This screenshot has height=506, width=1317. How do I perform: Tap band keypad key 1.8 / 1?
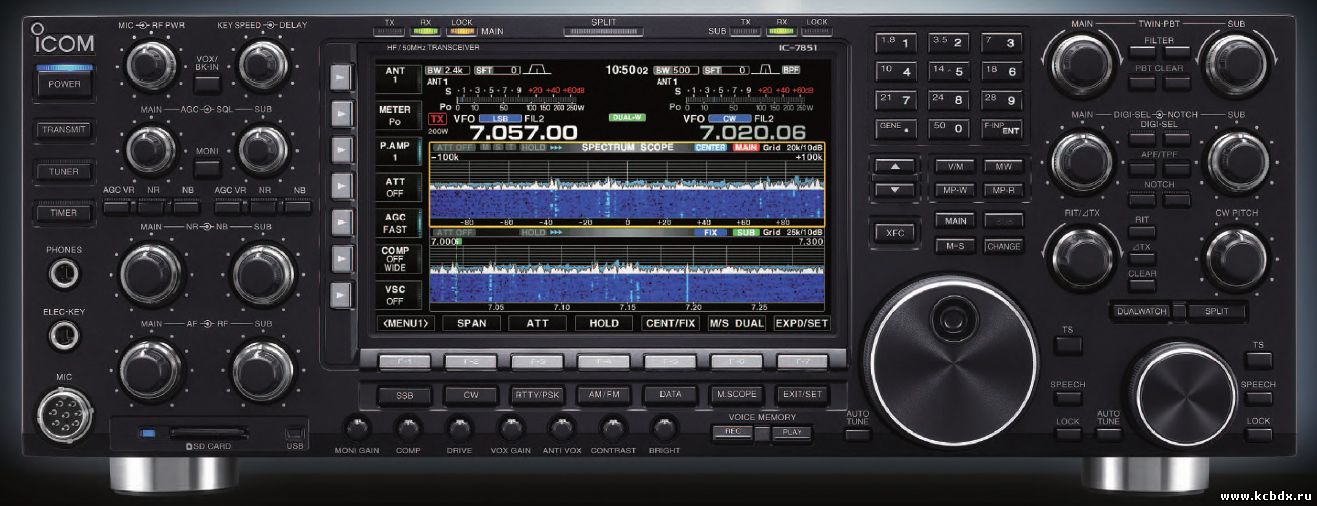click(896, 43)
